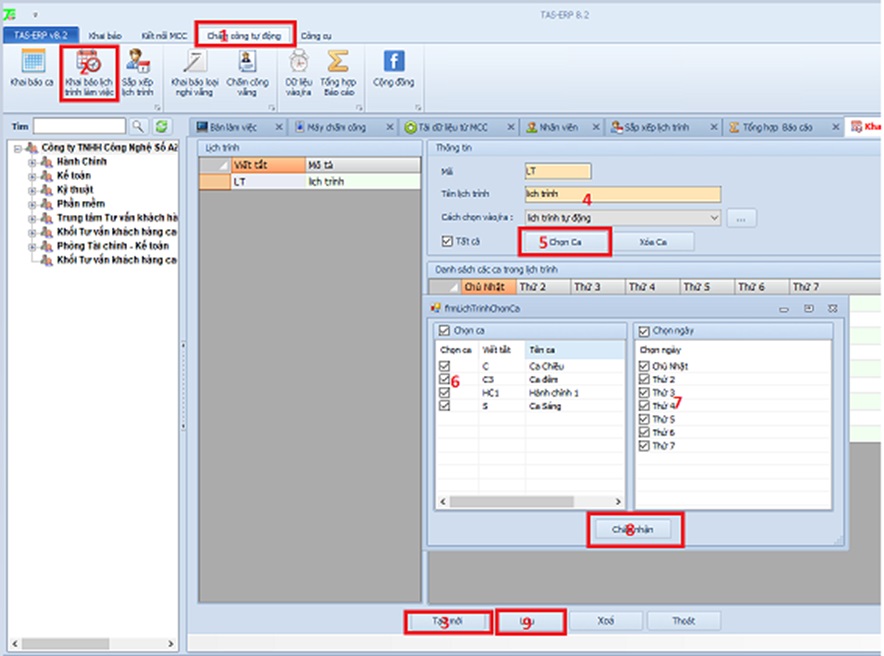Toggle the Chủ Nhật day checkbox
Viewport: 884px width, 656px height.
645,367
